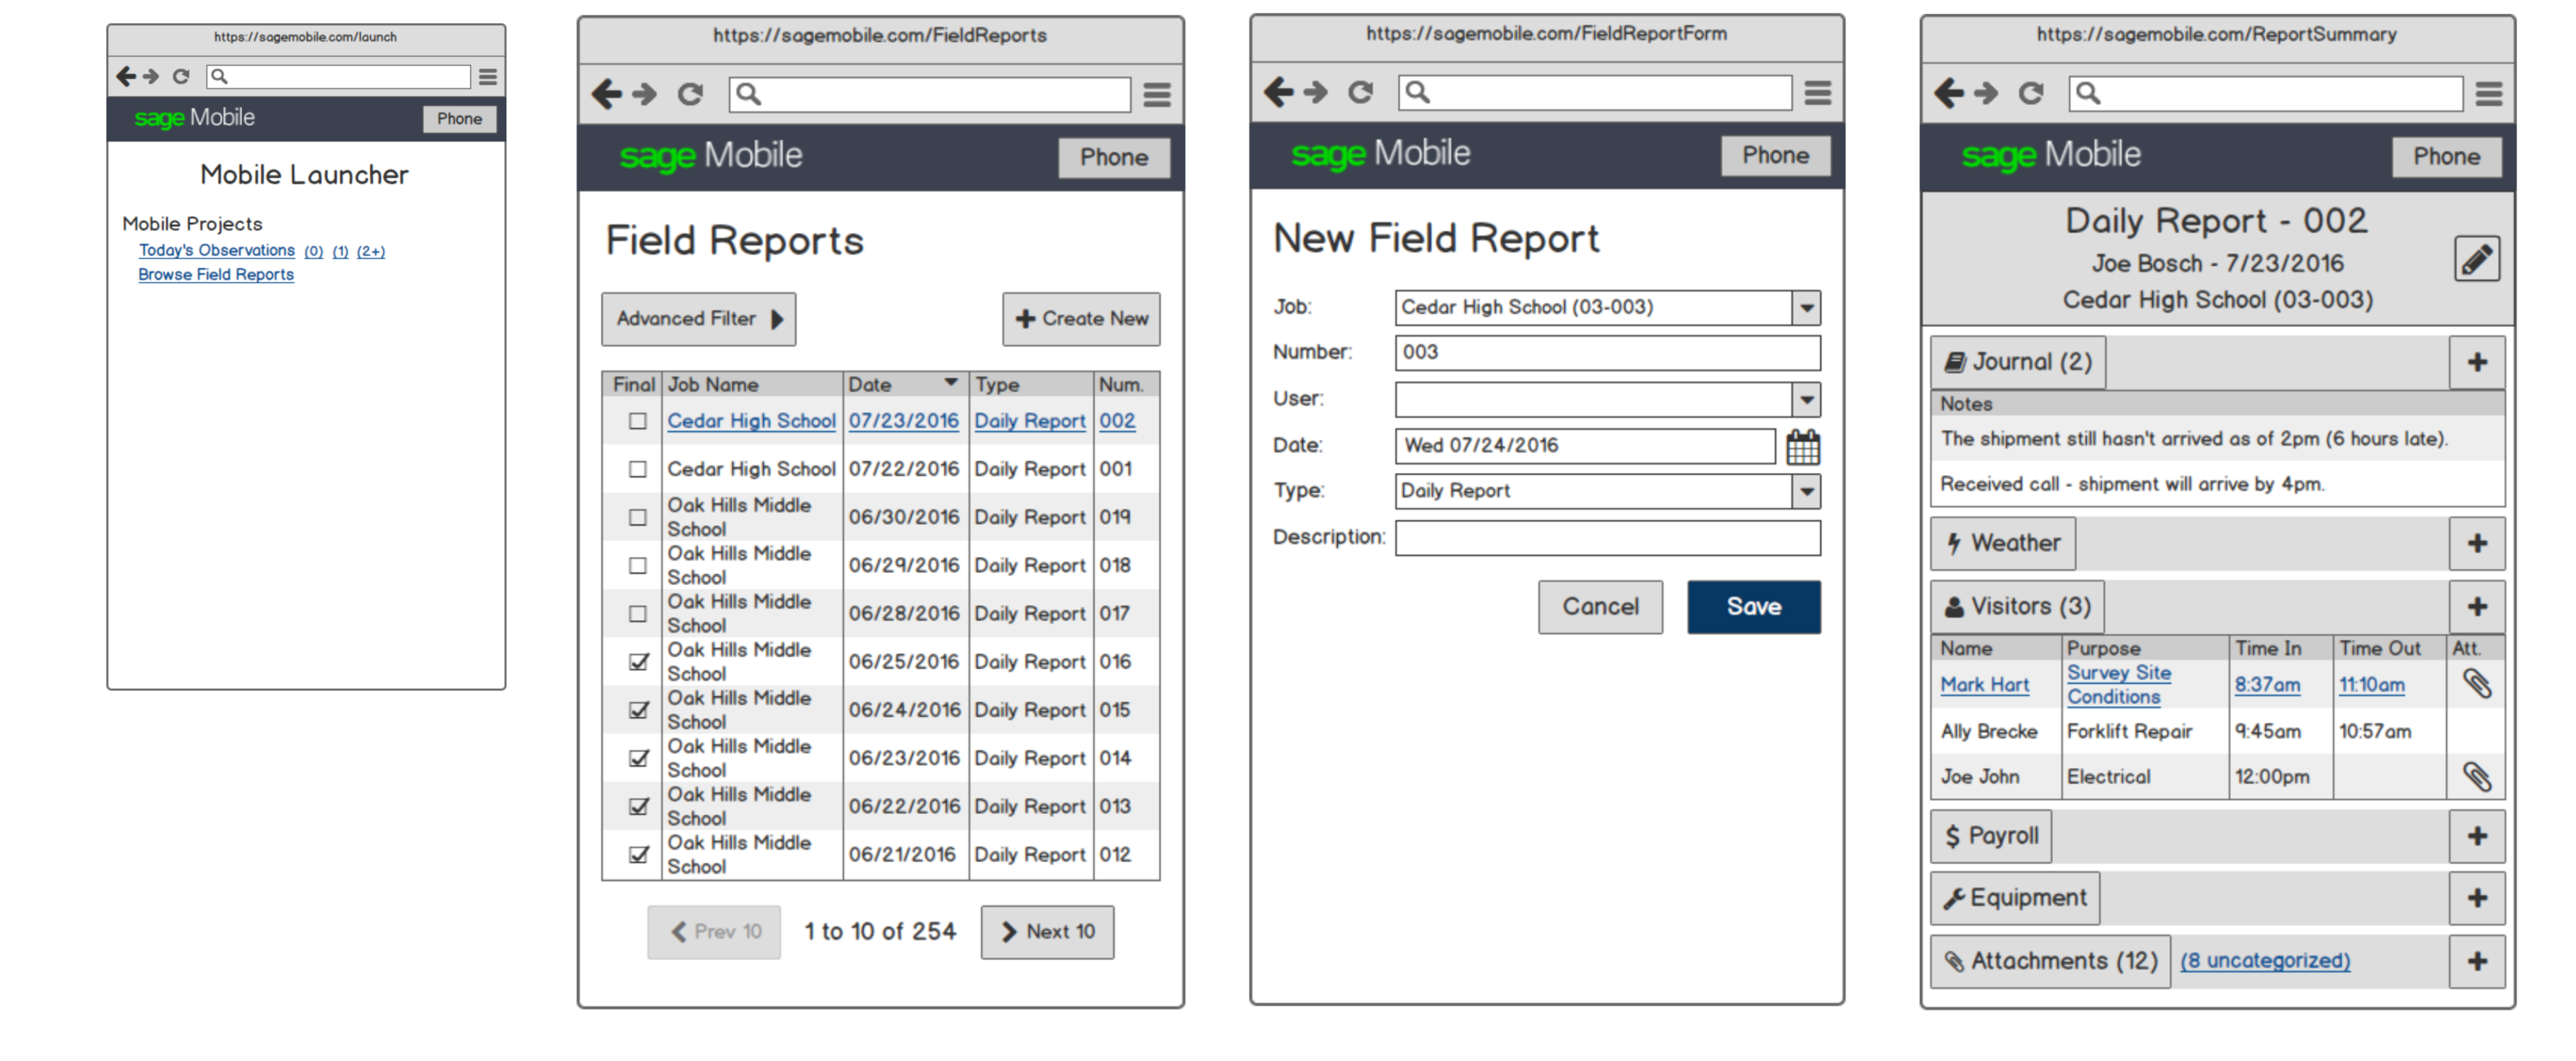Toggle Final checkbox for report 019
The height and width of the screenshot is (1061, 2576).
[637, 518]
